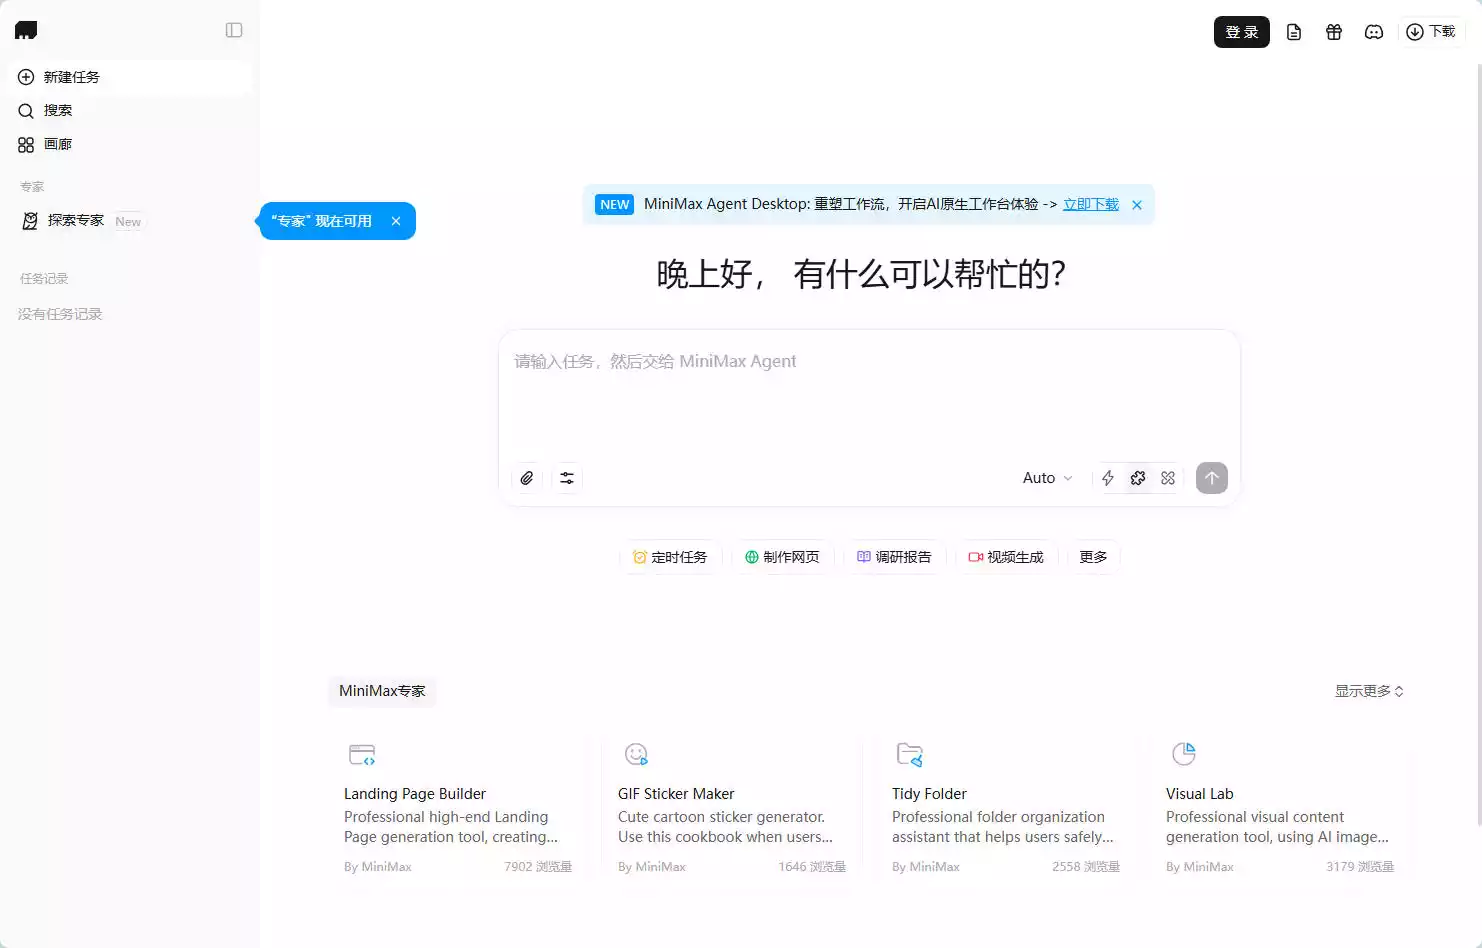Click the page's vertical scrollbar
Viewport: 1482px width, 948px height.
[x=1479, y=444]
